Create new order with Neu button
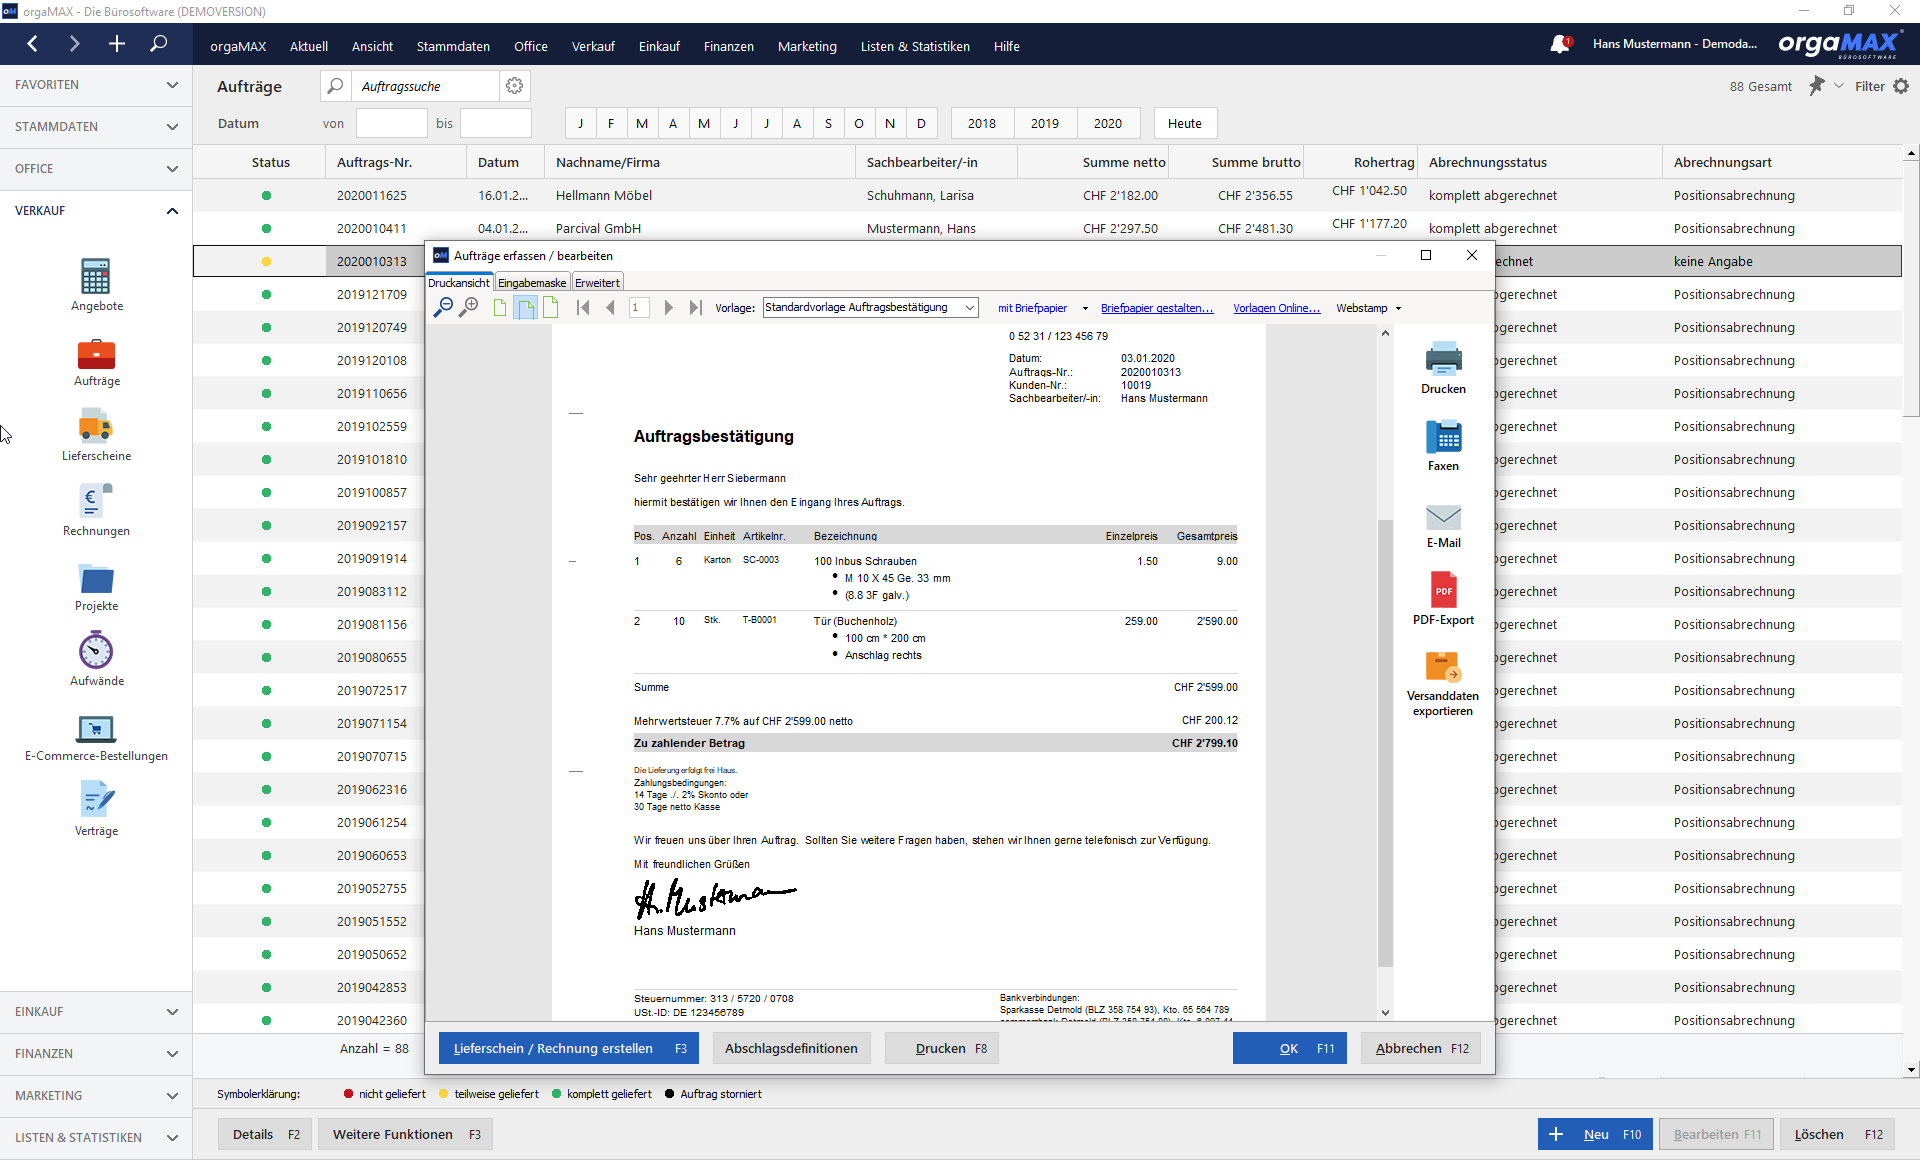 click(1596, 1134)
